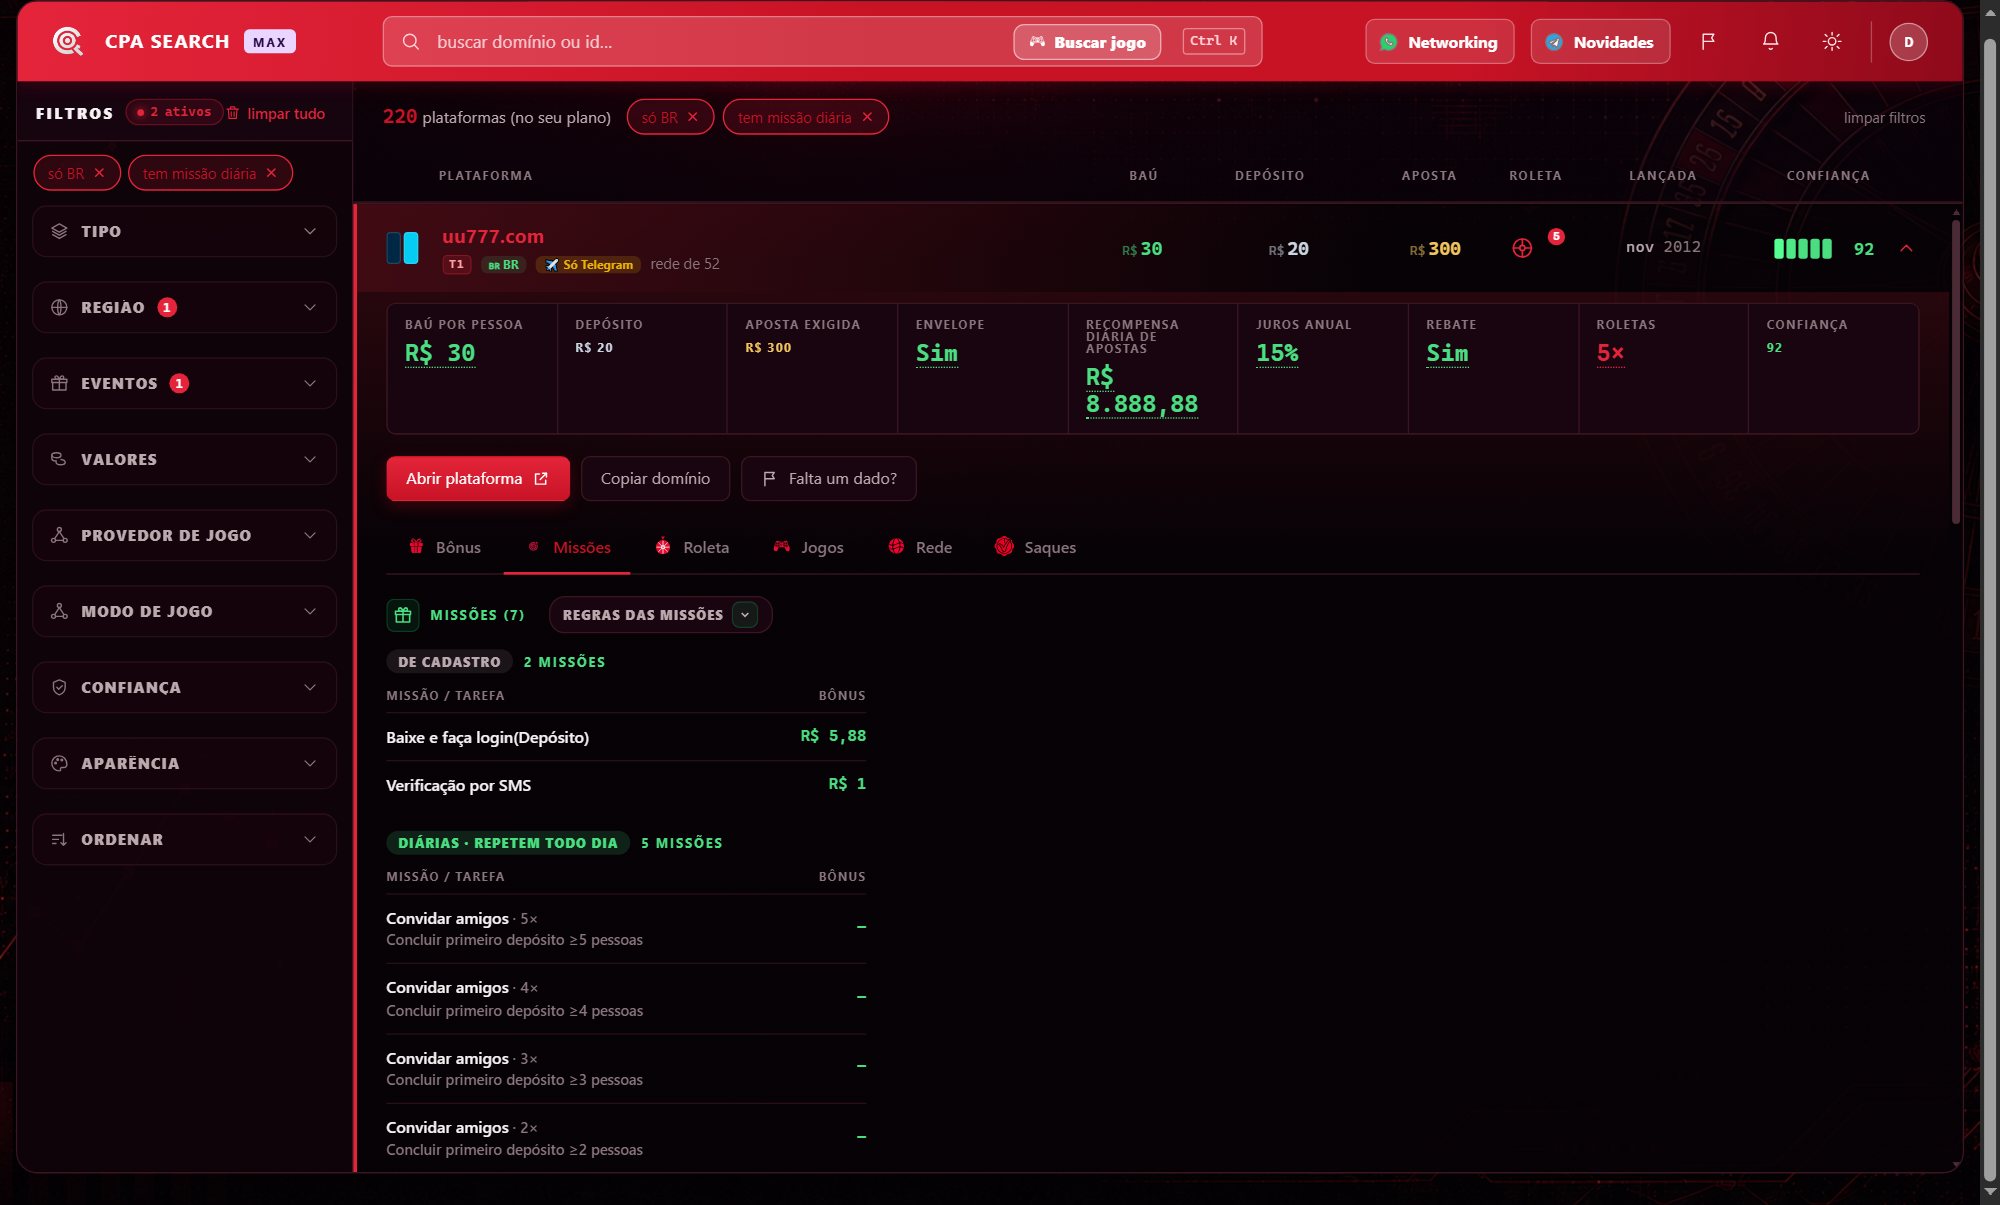
Task: Expand the Região filter section
Action: coord(184,307)
